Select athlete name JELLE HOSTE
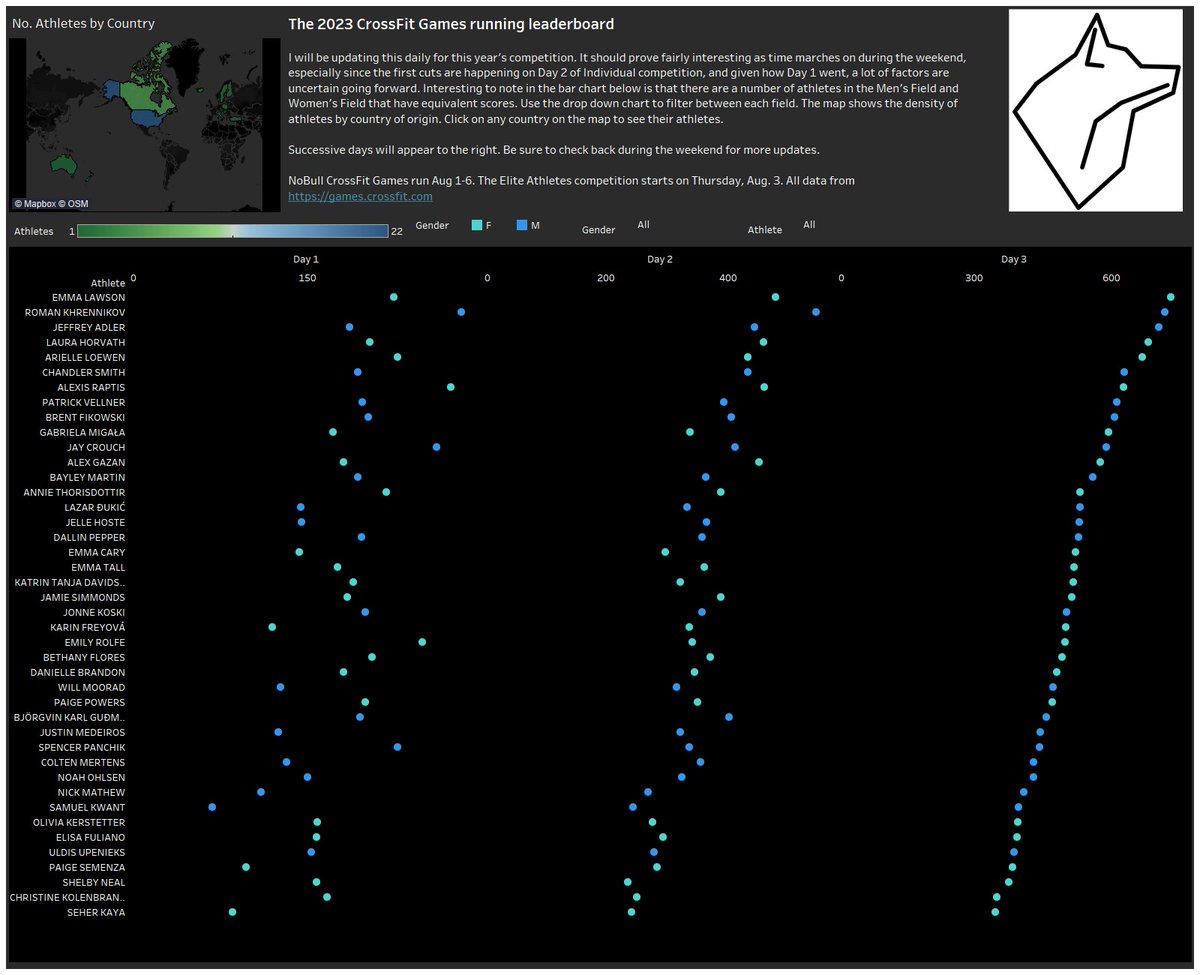 pos(96,522)
